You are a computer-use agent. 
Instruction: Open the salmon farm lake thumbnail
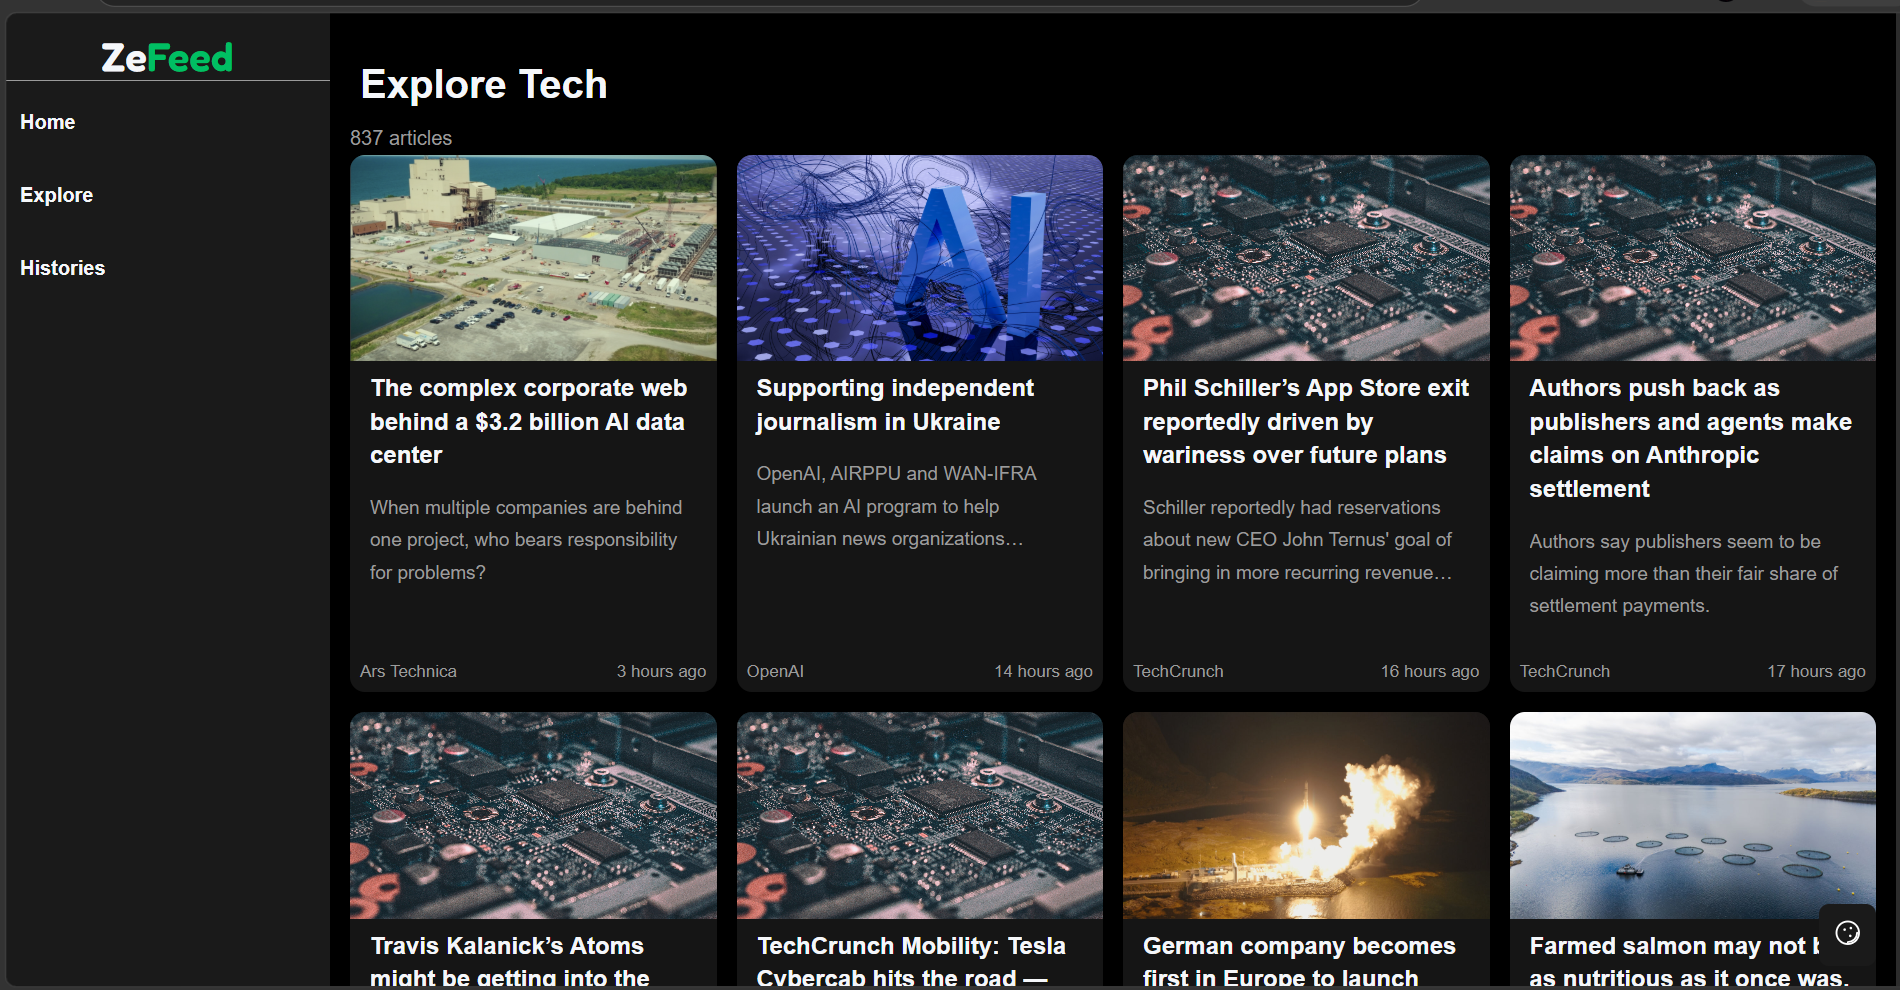tap(1693, 816)
